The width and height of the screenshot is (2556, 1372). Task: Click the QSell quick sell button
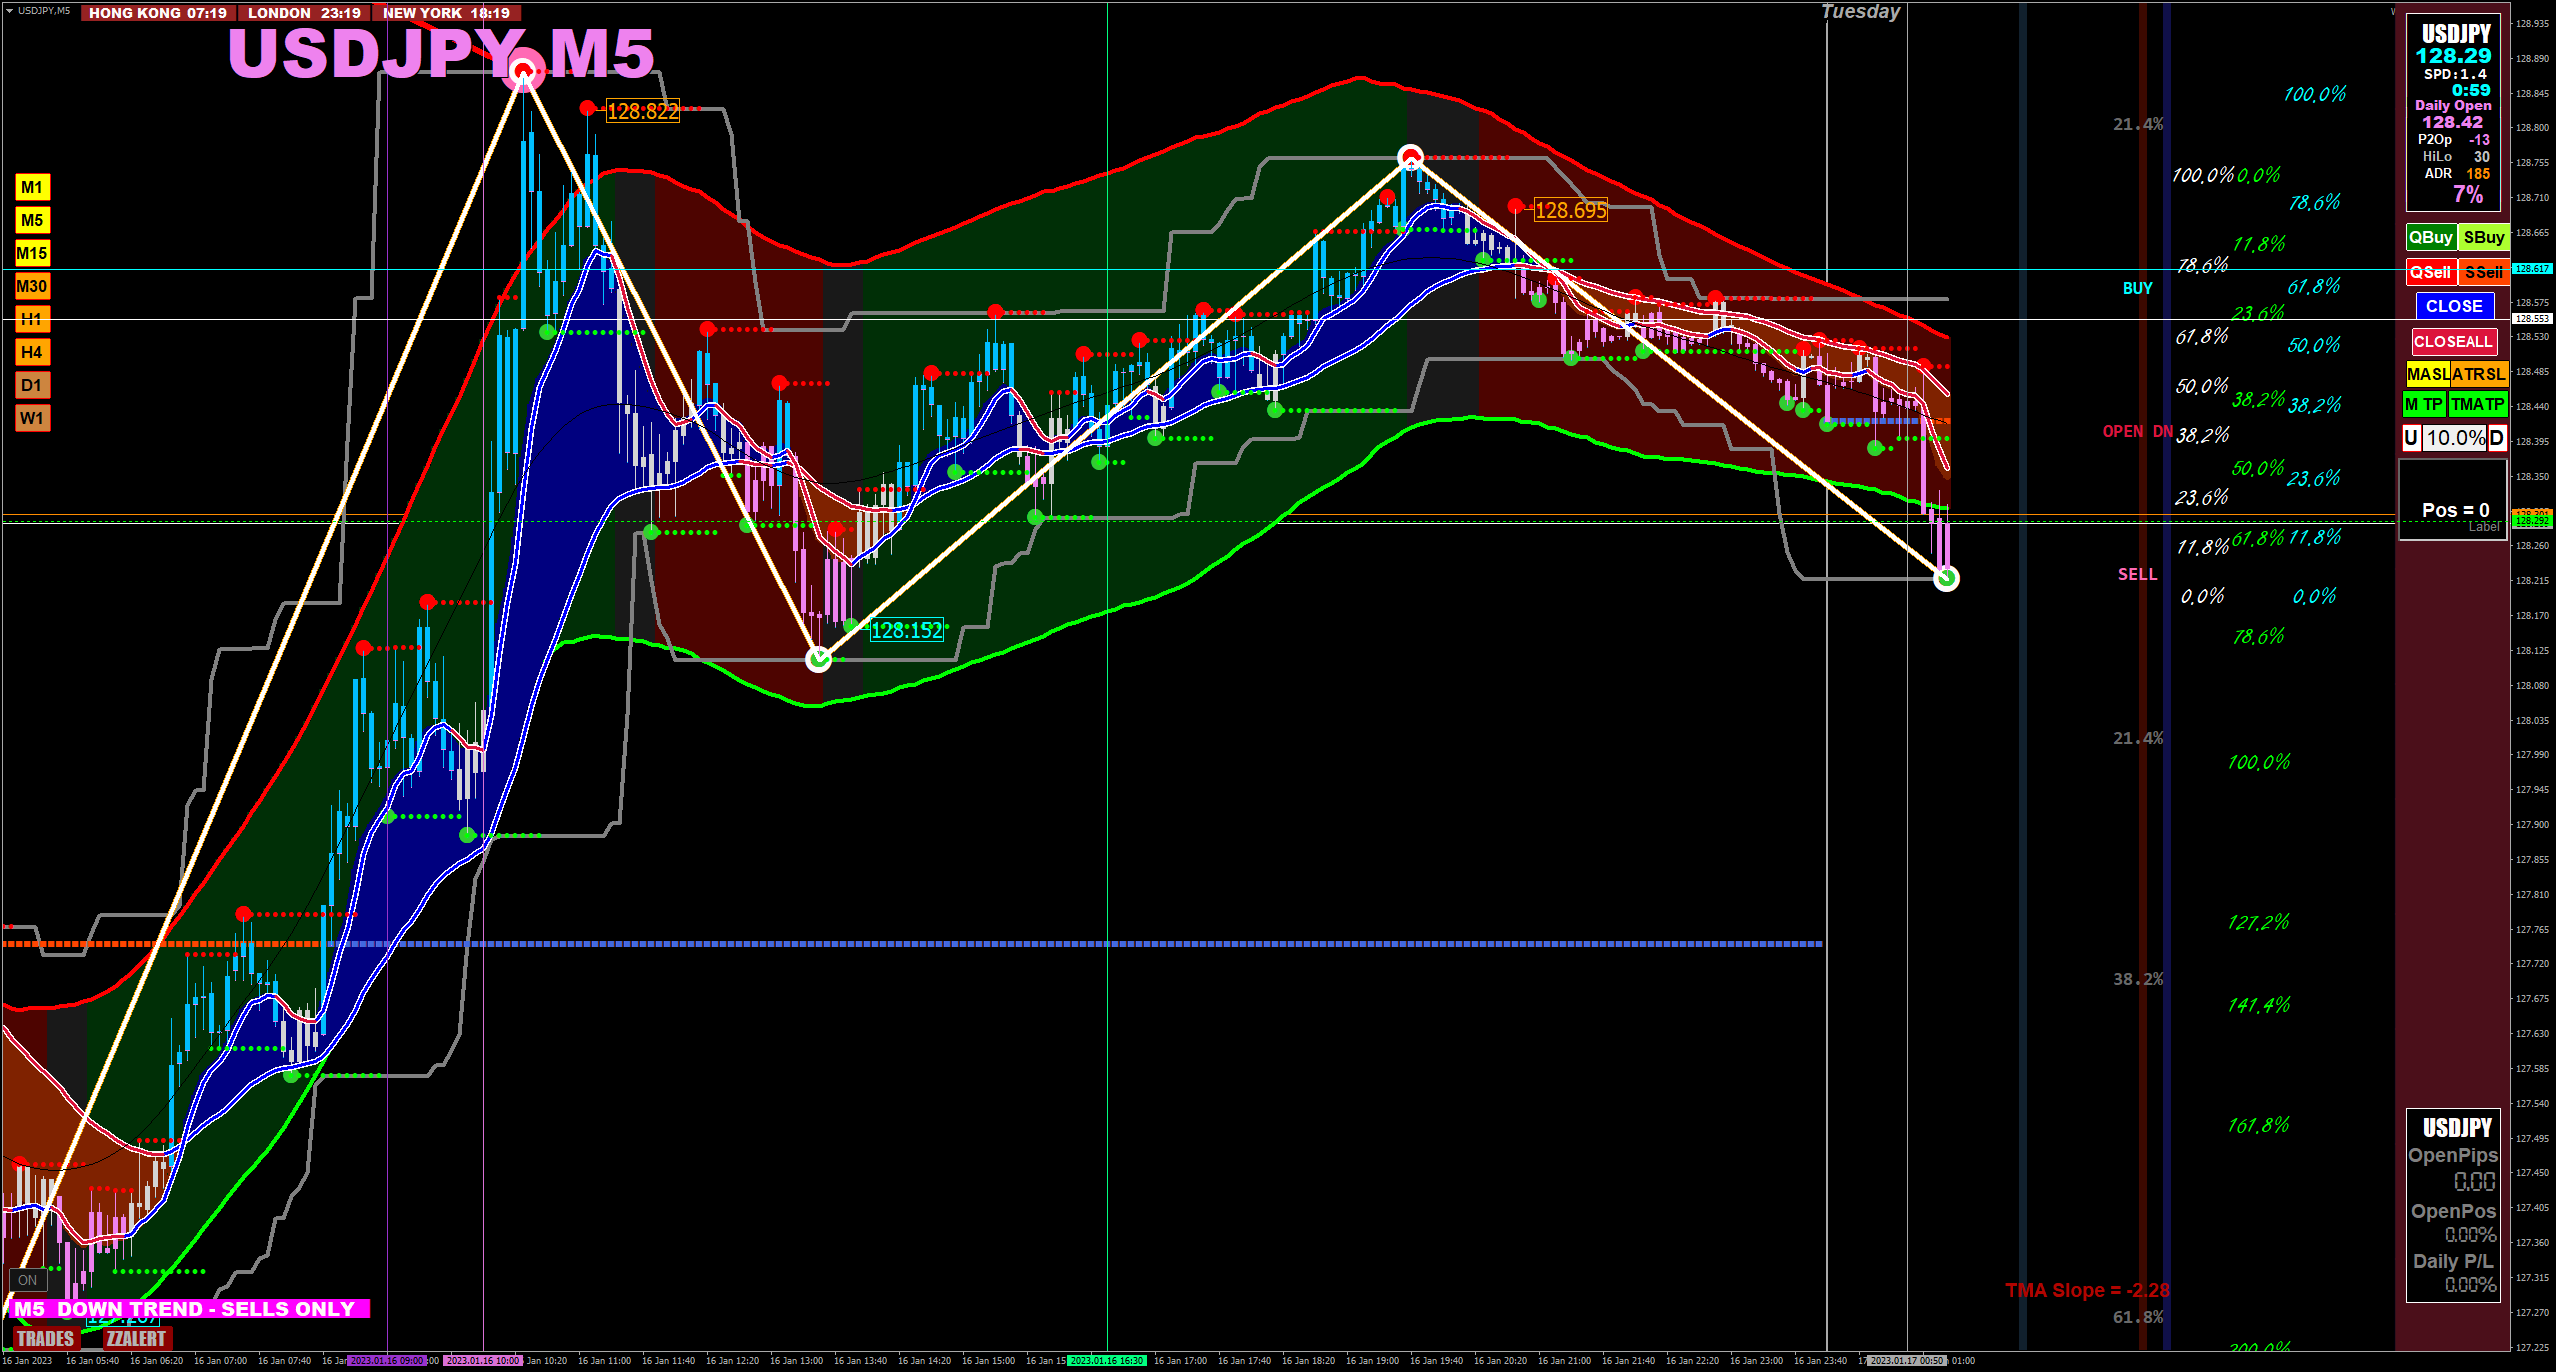[2430, 272]
